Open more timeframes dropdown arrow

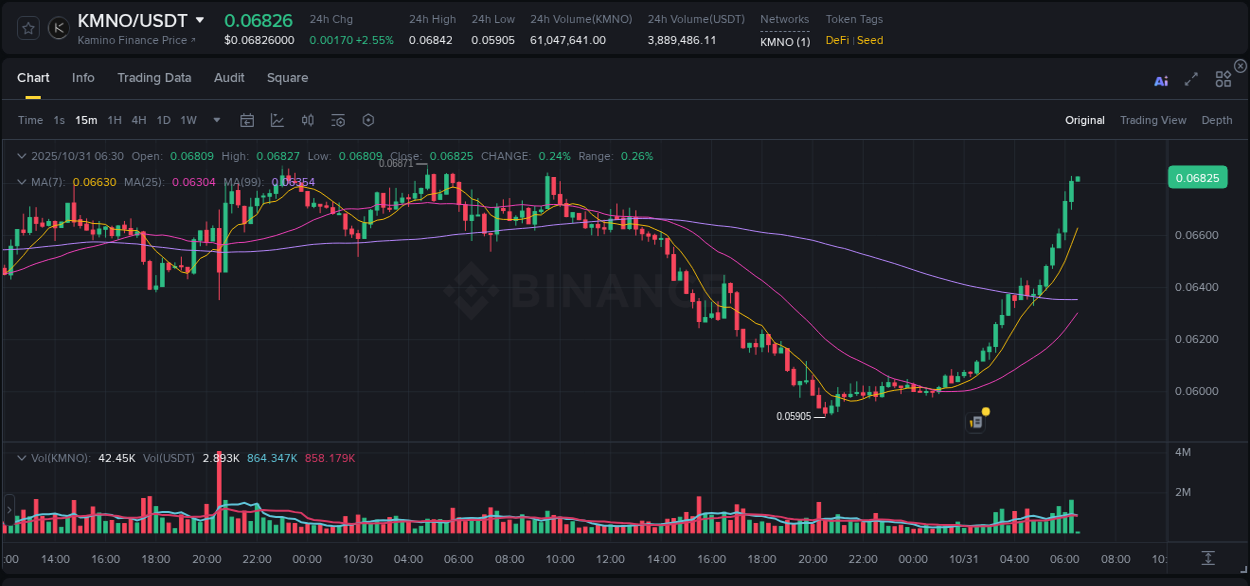pyautogui.click(x=215, y=120)
